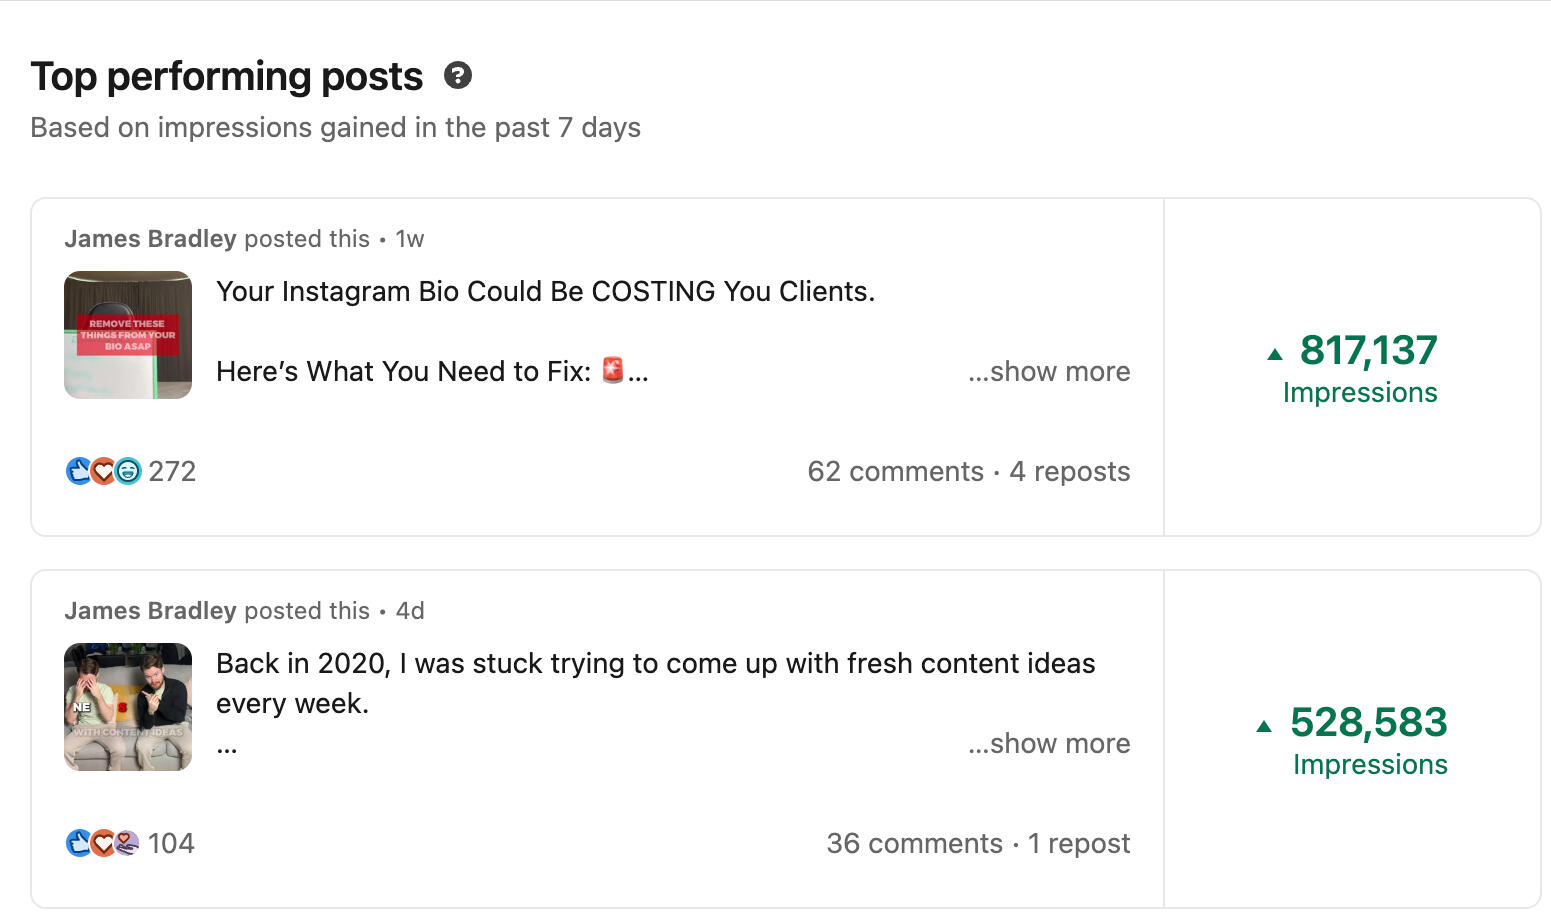Screen dimensions: 1551x914
Task: Click the help question mark icon
Action: pos(458,76)
